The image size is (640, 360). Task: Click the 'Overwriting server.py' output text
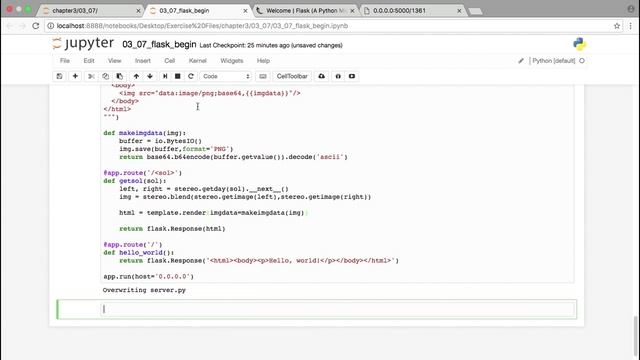[144, 290]
